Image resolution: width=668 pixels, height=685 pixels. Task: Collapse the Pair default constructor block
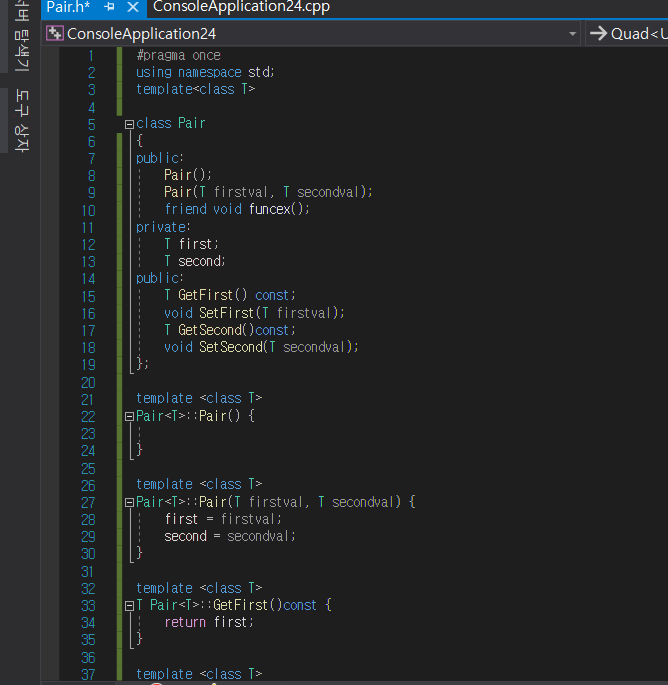tap(129, 416)
